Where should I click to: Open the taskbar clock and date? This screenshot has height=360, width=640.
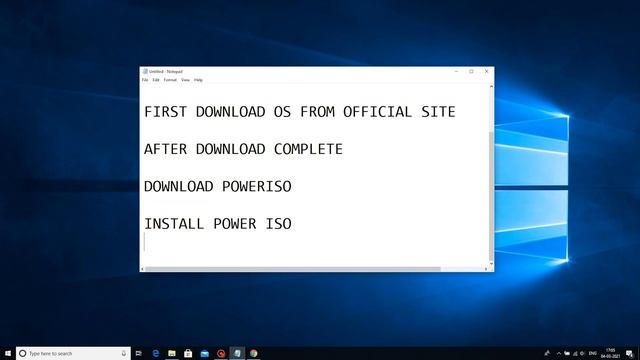tap(611, 353)
